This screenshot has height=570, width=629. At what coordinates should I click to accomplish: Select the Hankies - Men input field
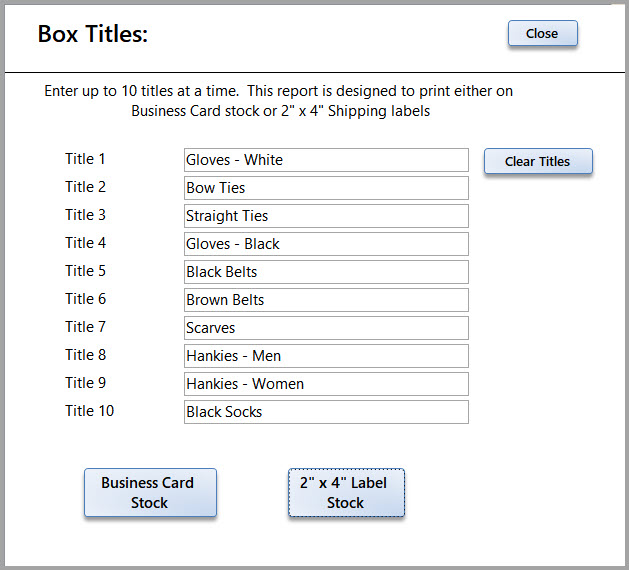326,356
